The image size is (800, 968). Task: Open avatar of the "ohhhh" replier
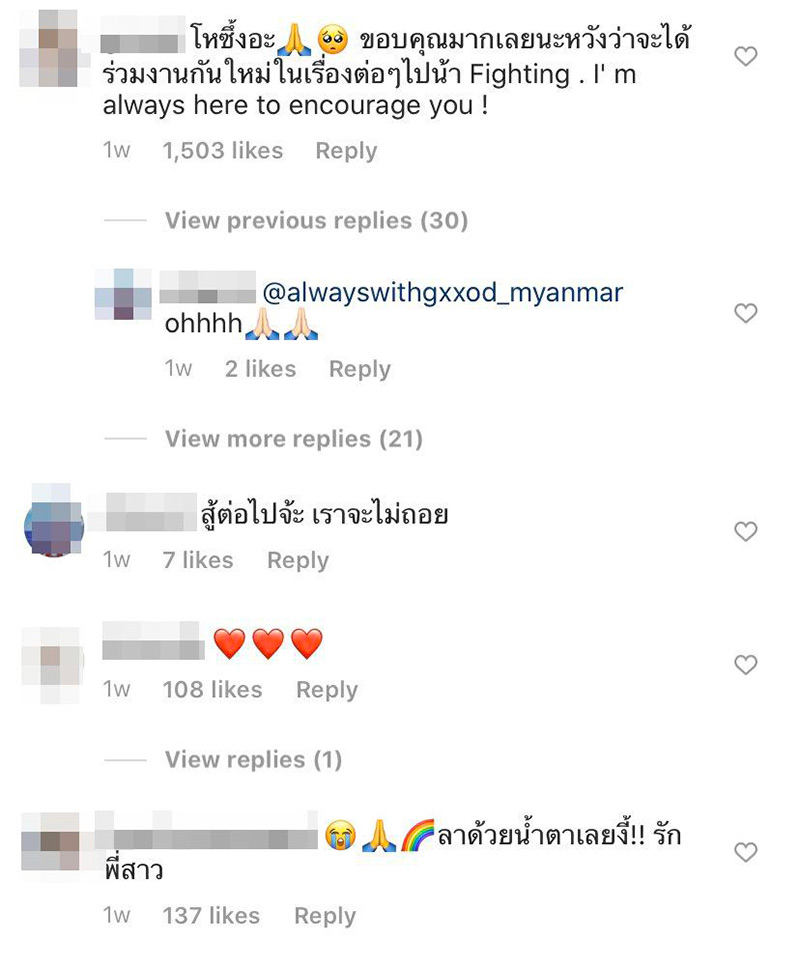click(123, 294)
